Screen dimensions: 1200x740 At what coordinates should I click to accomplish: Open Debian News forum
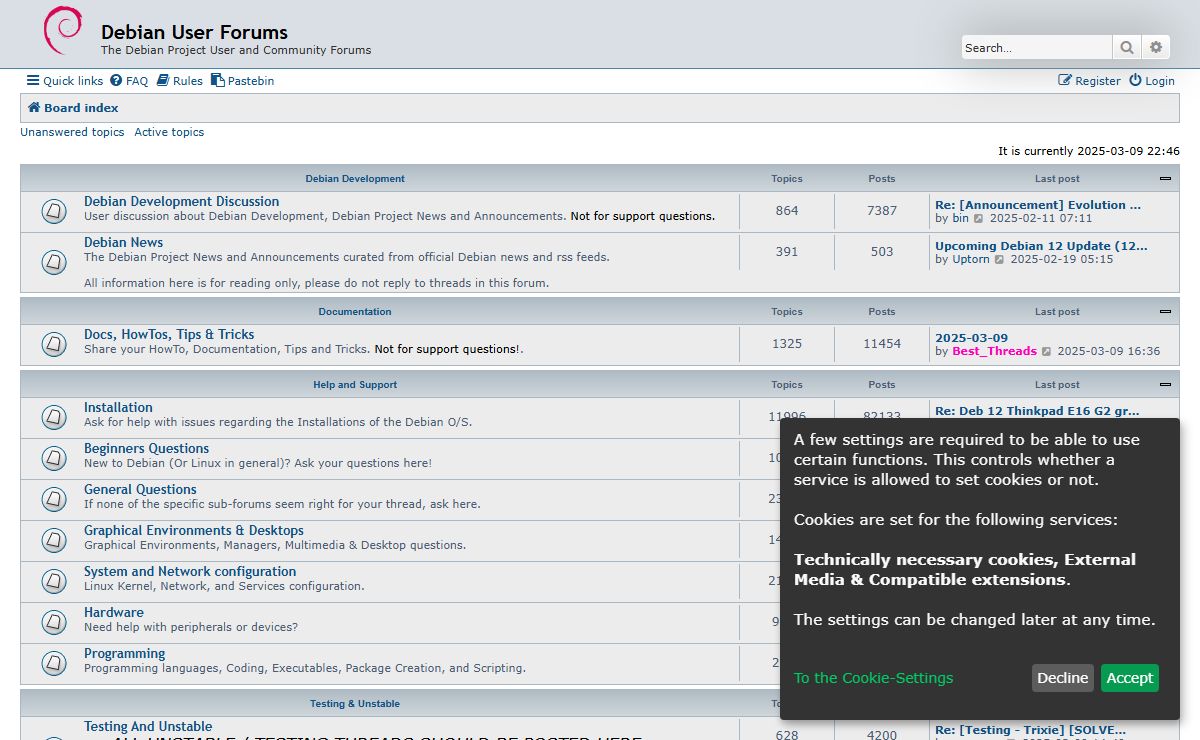click(x=123, y=243)
